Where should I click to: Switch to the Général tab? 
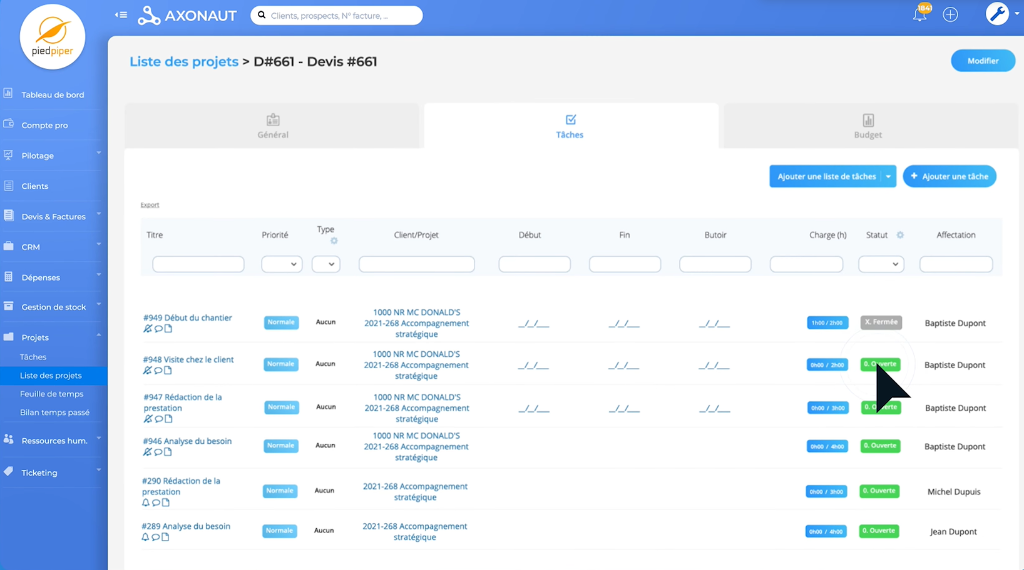[x=272, y=126]
